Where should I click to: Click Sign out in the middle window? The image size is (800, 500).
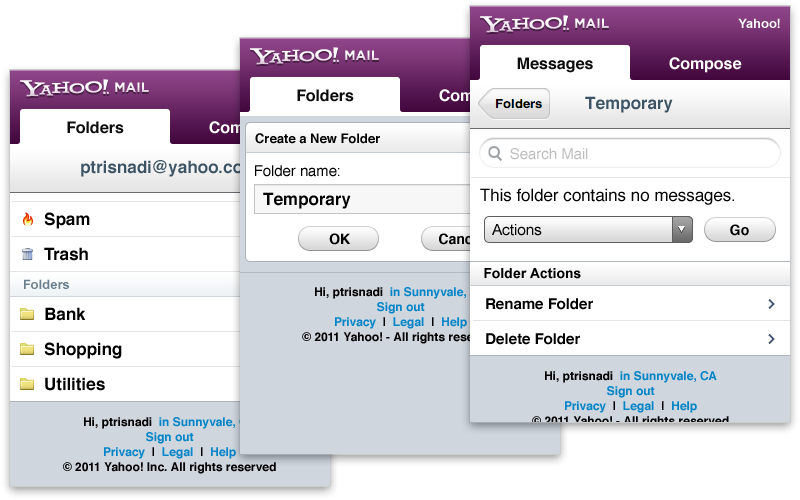[400, 307]
